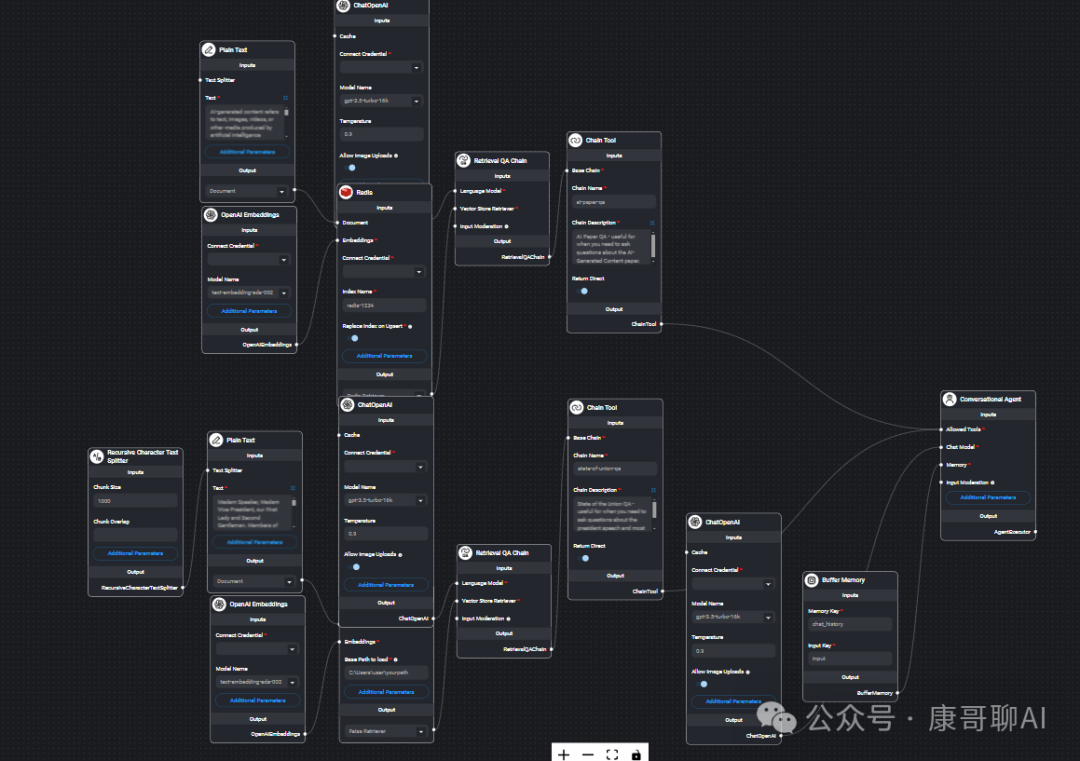Image resolution: width=1080 pixels, height=761 pixels.
Task: Toggle the canvas lock icon
Action: point(636,755)
